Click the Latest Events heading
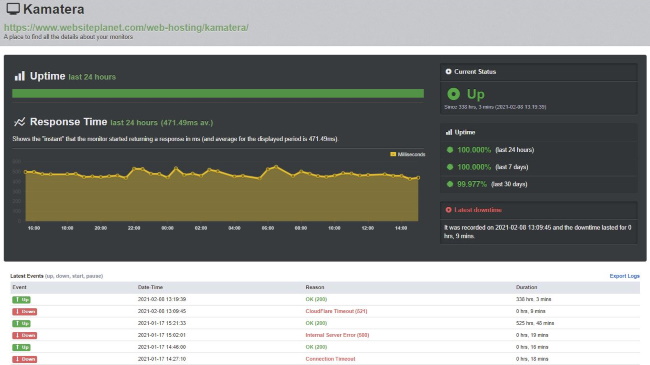The width and height of the screenshot is (650, 365). pyautogui.click(x=27, y=276)
